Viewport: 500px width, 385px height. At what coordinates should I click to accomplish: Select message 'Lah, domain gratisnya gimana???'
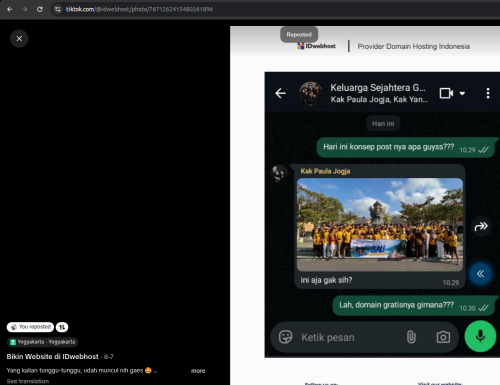[x=396, y=305]
